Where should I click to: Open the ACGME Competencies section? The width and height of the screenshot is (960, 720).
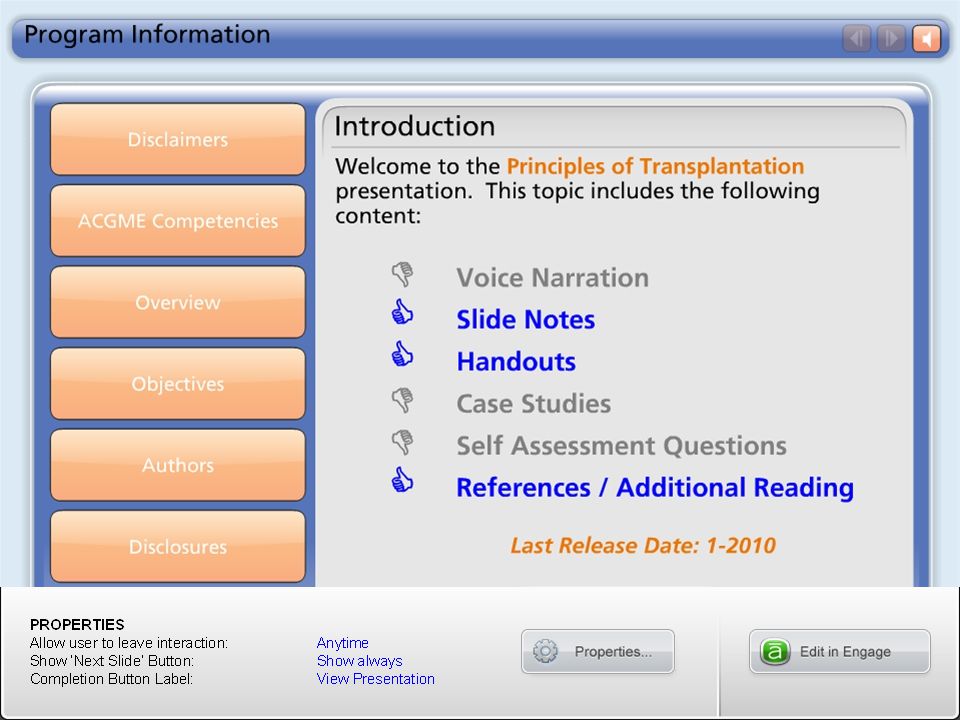(178, 220)
